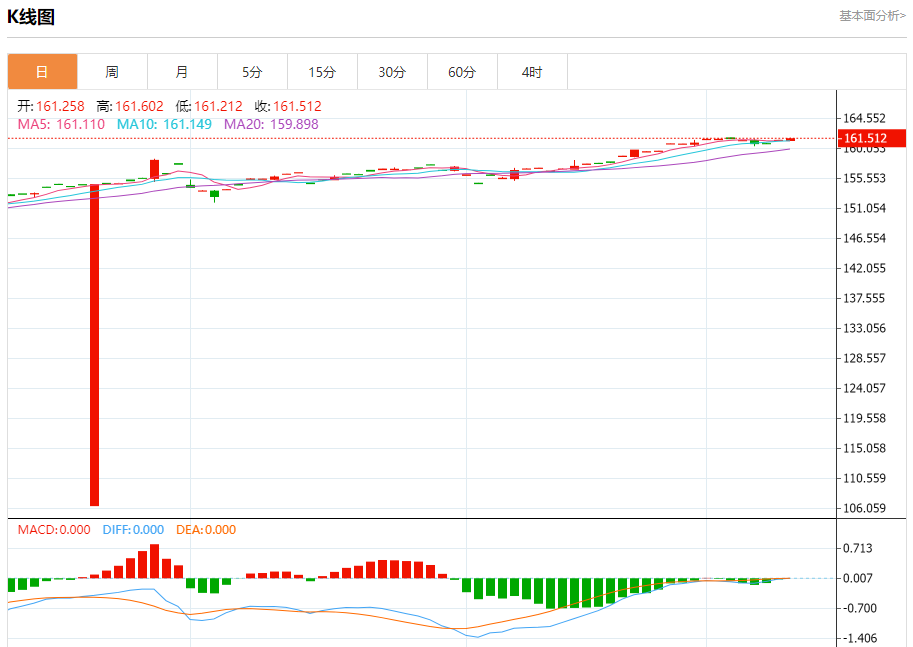Click the MACD 0.000 indicator label
913x647 pixels.
[x=54, y=530]
